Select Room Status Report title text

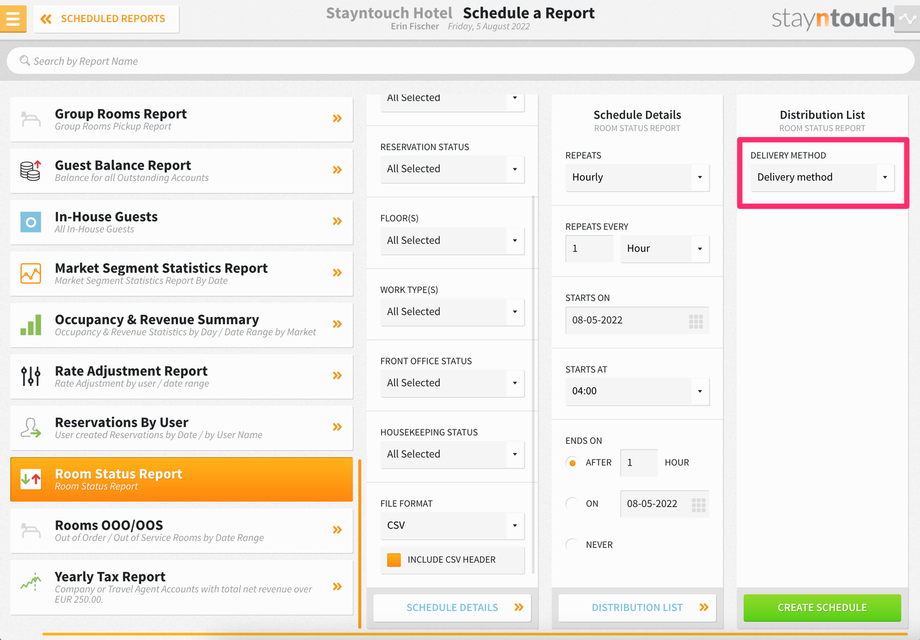119,473
